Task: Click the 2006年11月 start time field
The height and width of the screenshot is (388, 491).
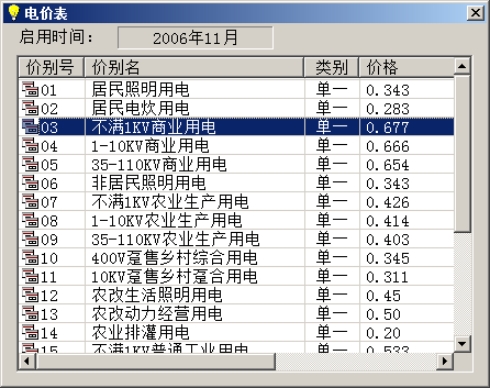Action: (x=195, y=38)
